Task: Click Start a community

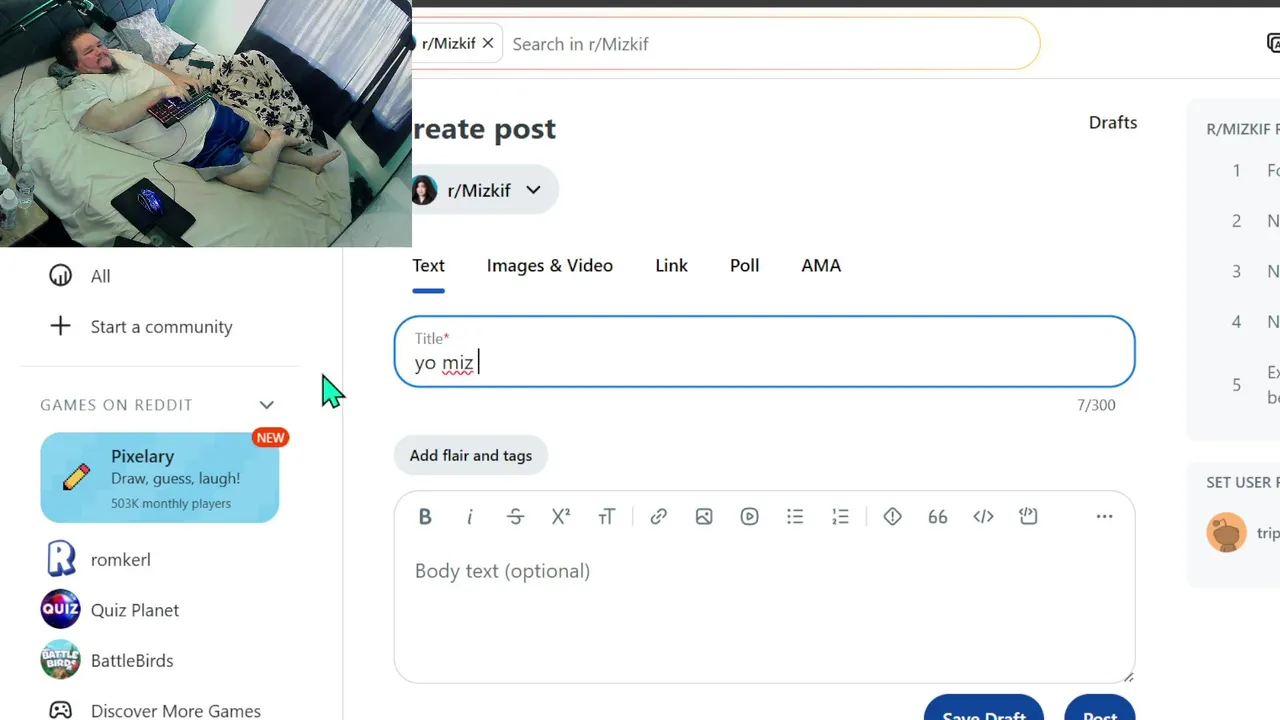Action: point(162,327)
